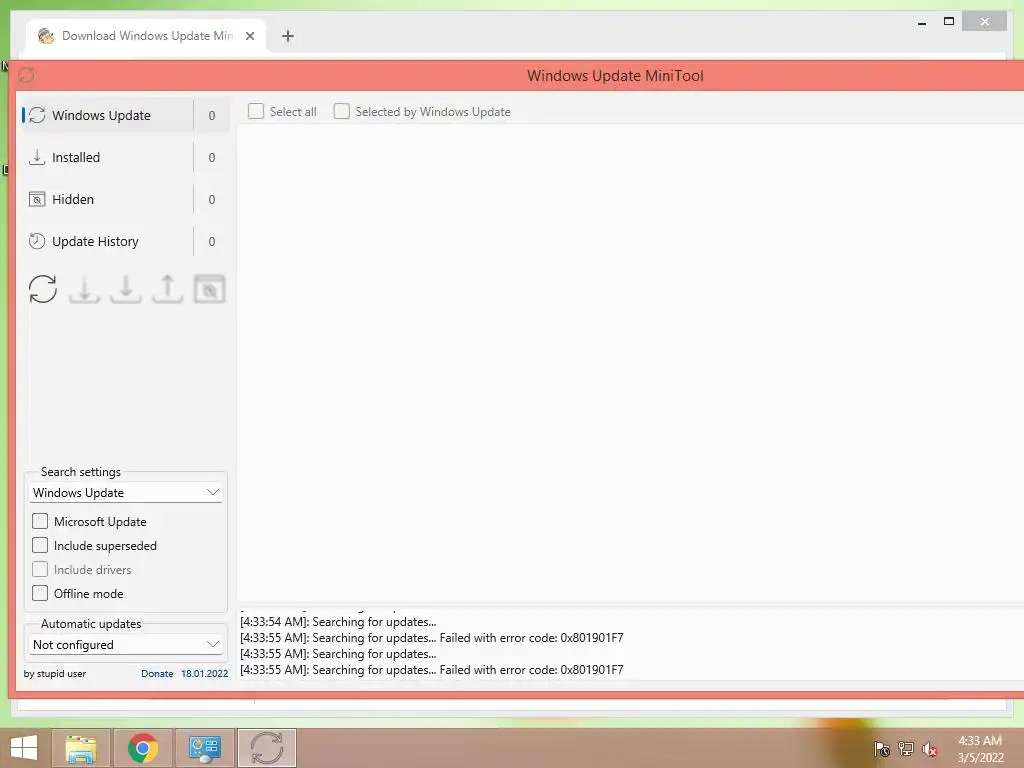
Task: Toggle Selected by Windows Update checkbox
Action: pyautogui.click(x=342, y=111)
